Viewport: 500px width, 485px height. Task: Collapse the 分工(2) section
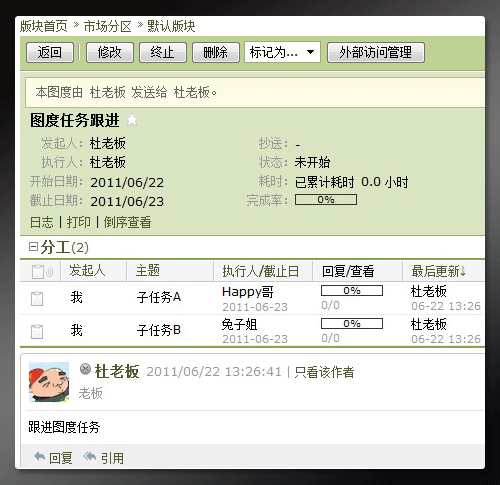pyautogui.click(x=33, y=247)
